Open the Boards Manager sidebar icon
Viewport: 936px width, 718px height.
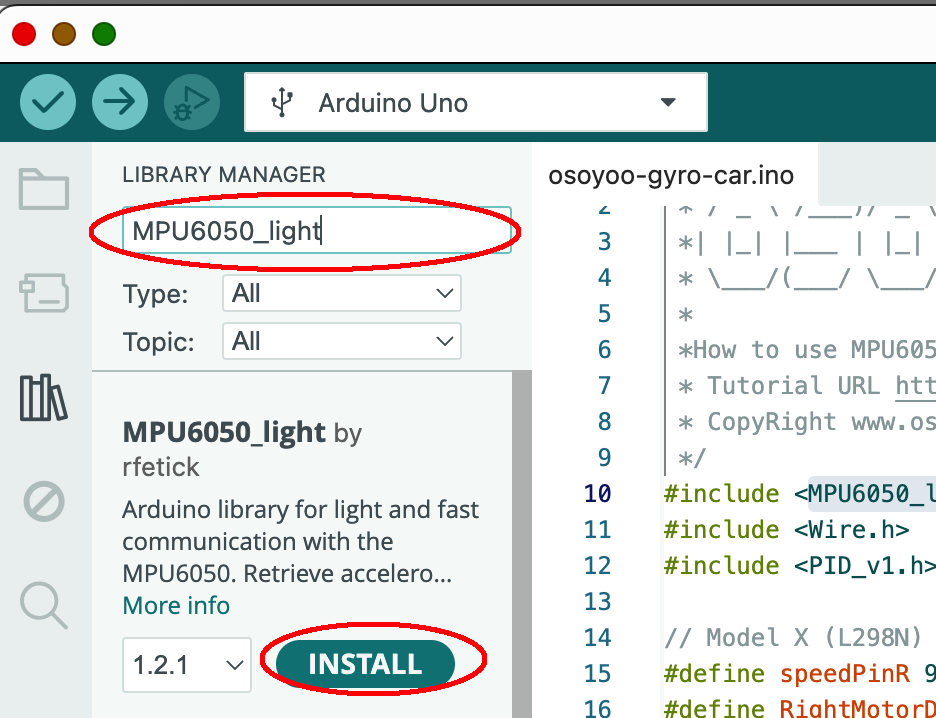pyautogui.click(x=44, y=294)
